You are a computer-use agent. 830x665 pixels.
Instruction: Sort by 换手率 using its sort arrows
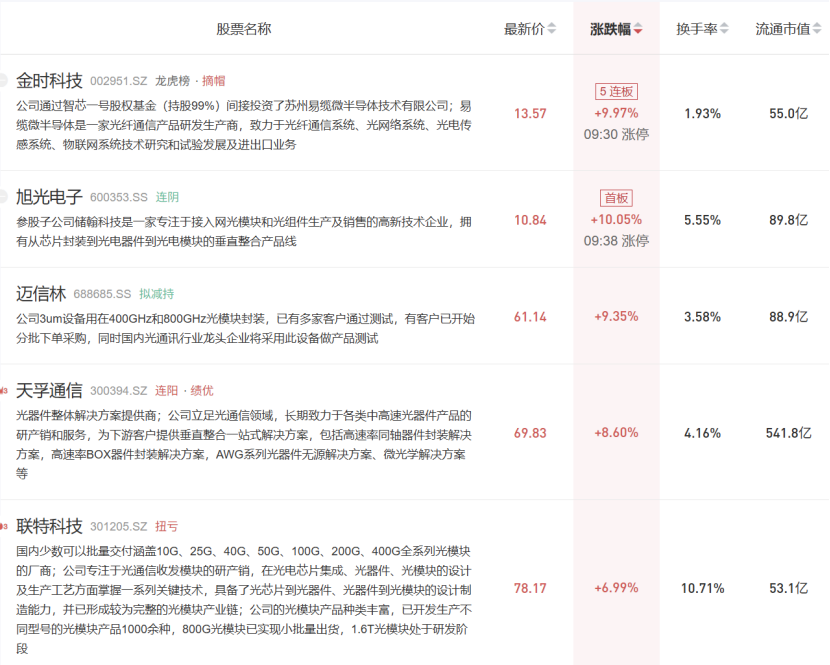click(724, 29)
